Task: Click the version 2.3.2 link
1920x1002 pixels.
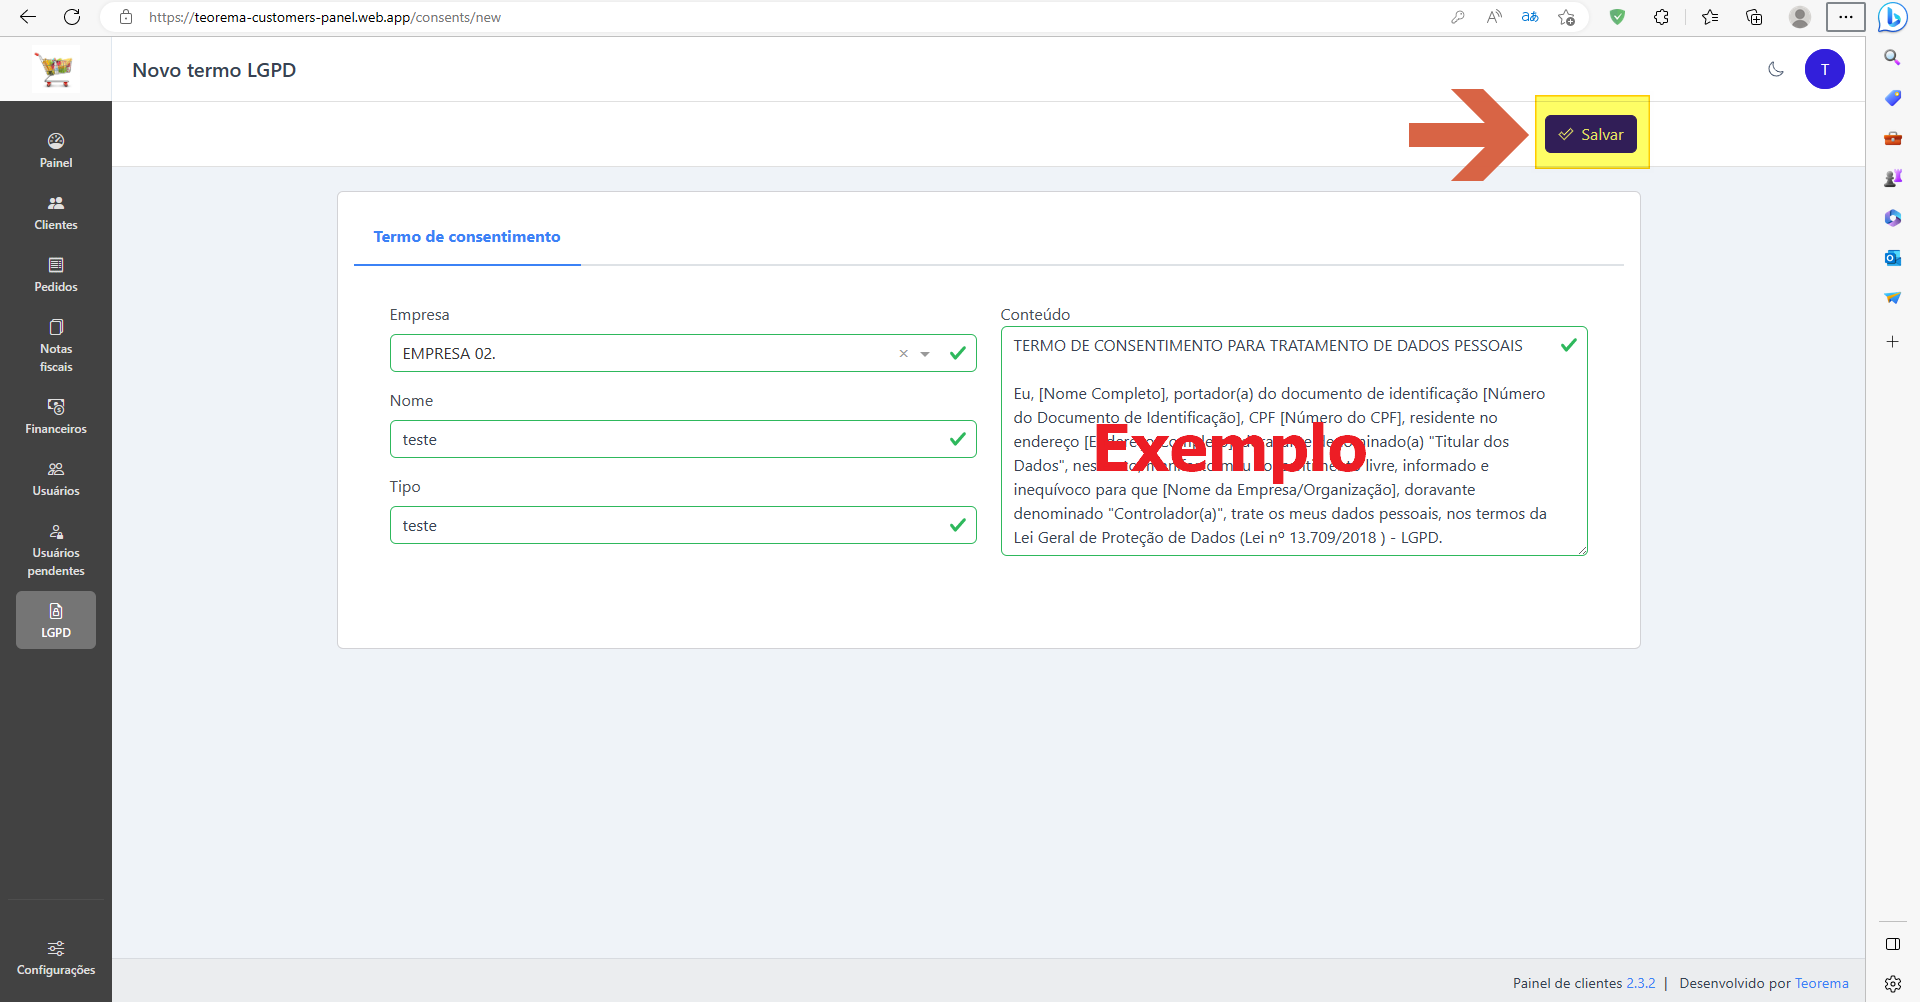Action: [x=1640, y=983]
